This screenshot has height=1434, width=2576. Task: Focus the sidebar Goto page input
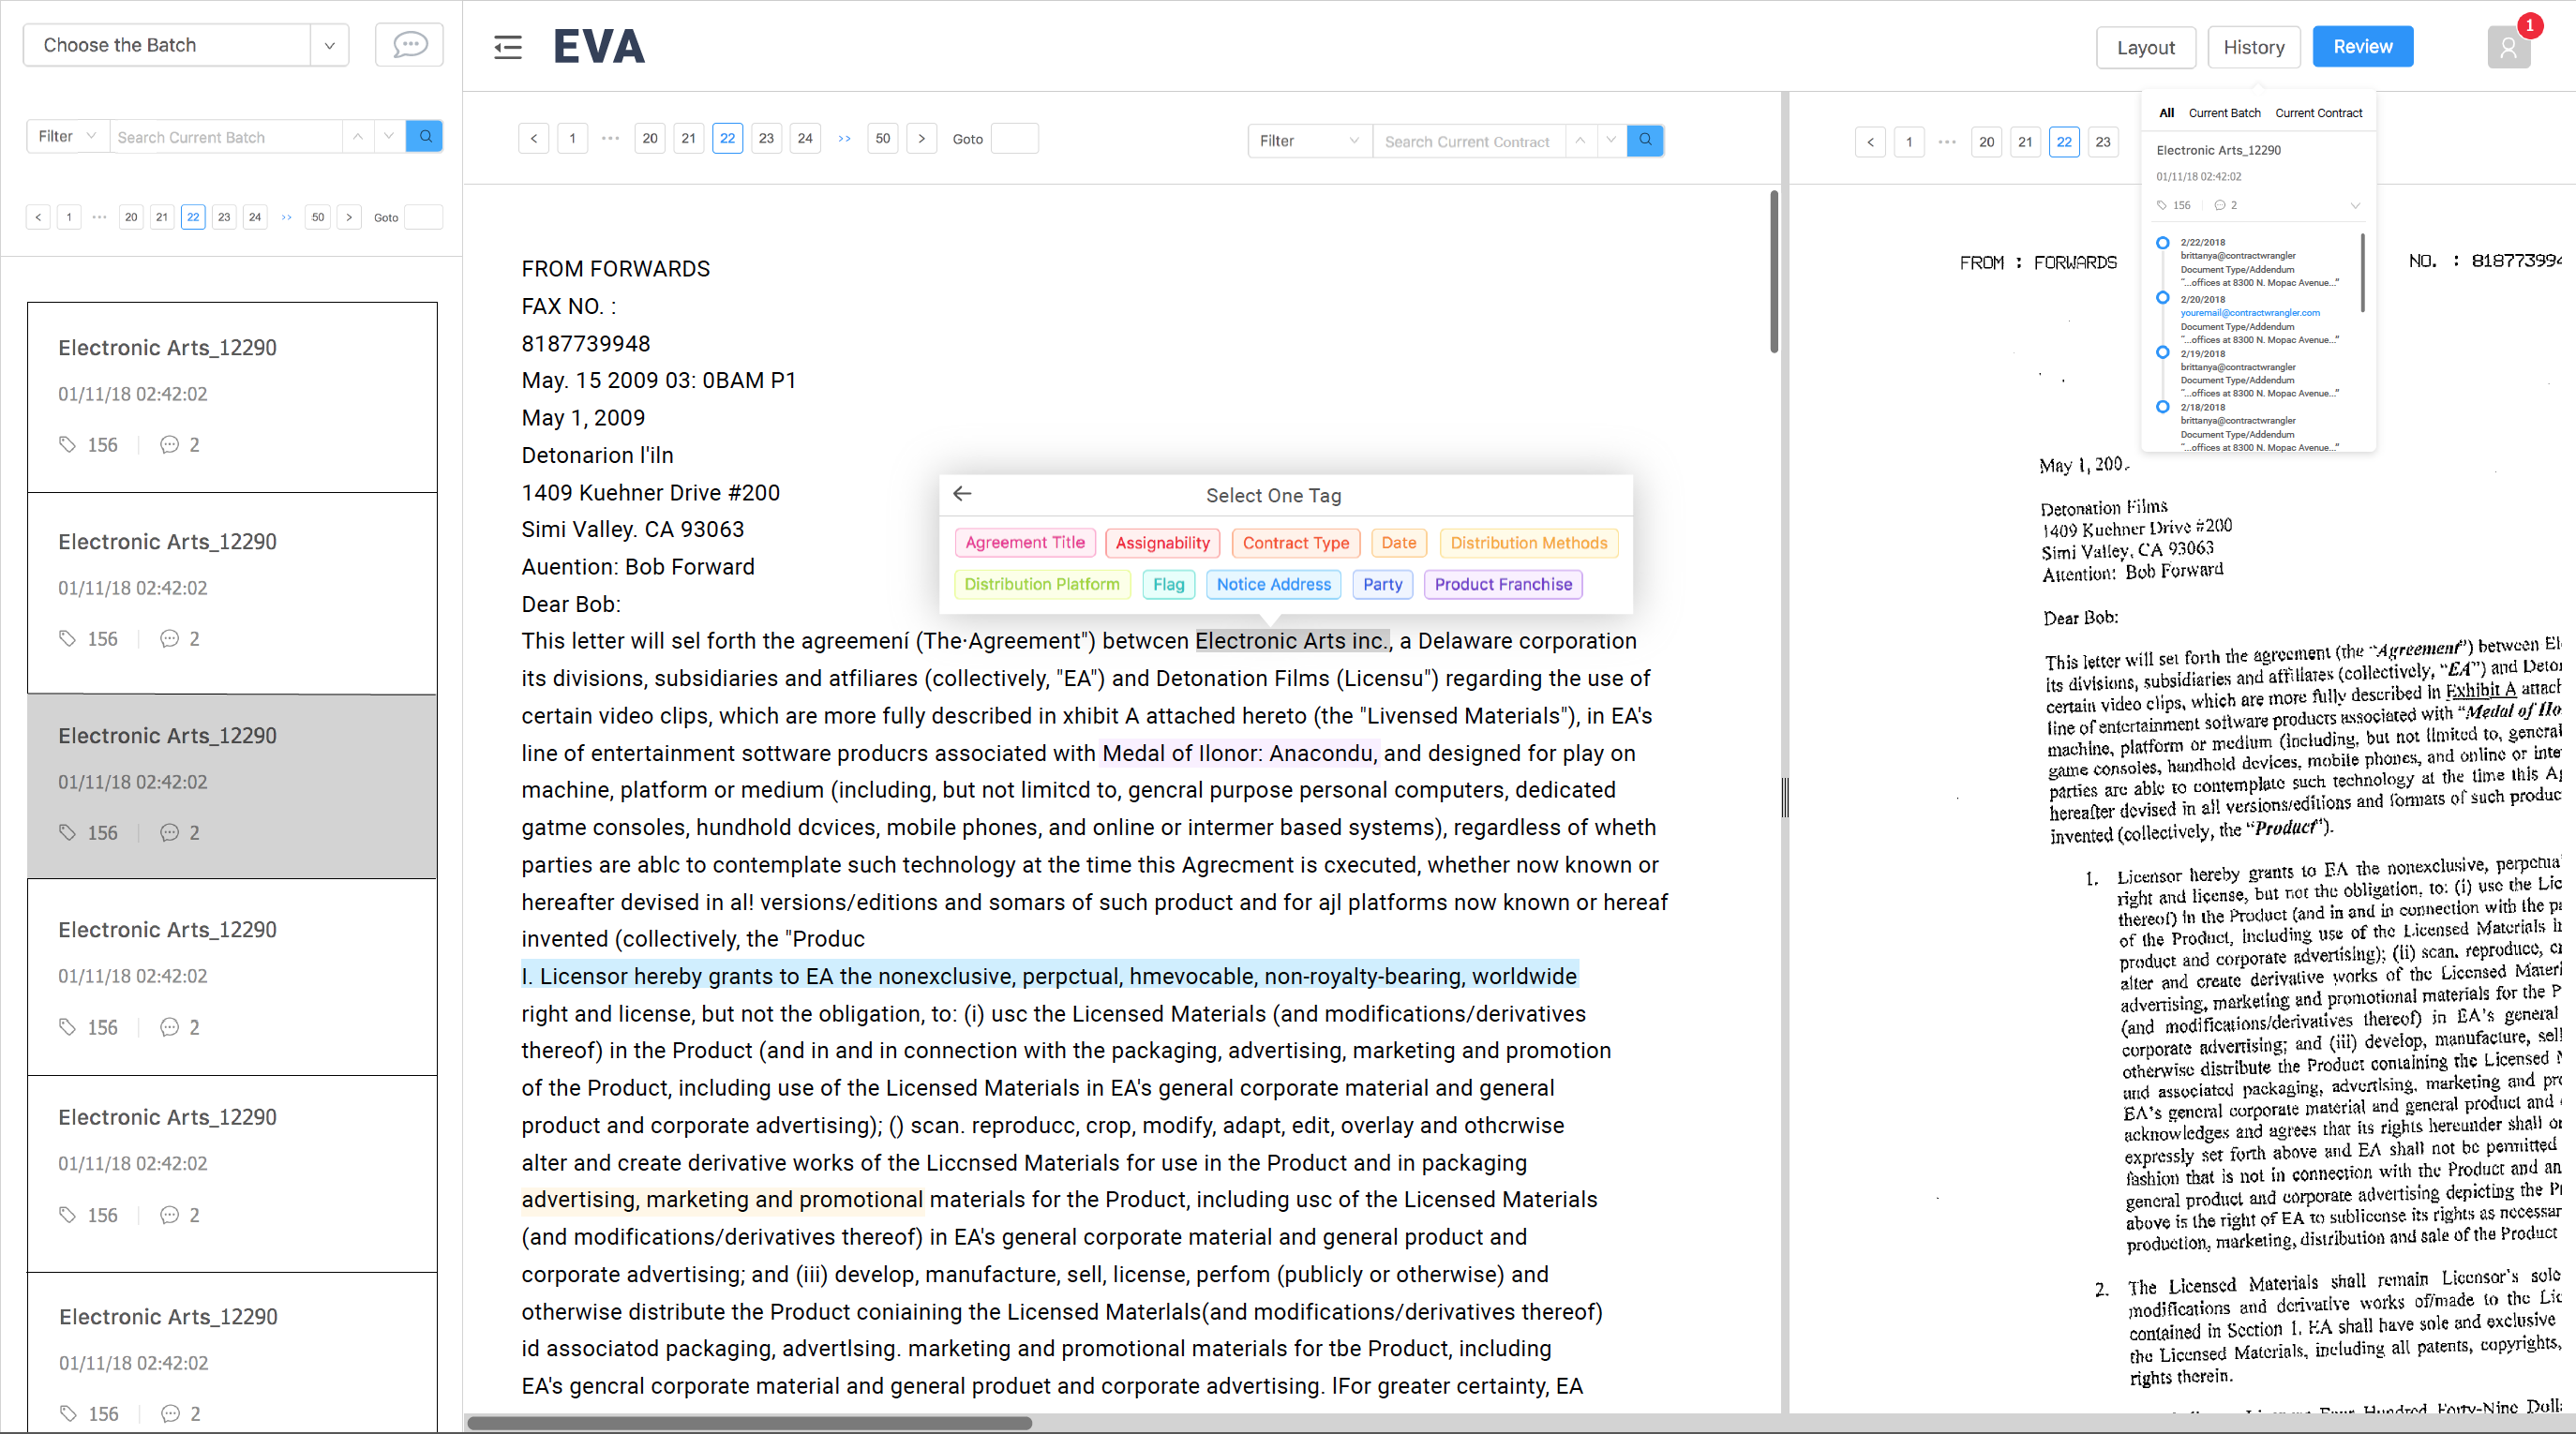pos(423,217)
